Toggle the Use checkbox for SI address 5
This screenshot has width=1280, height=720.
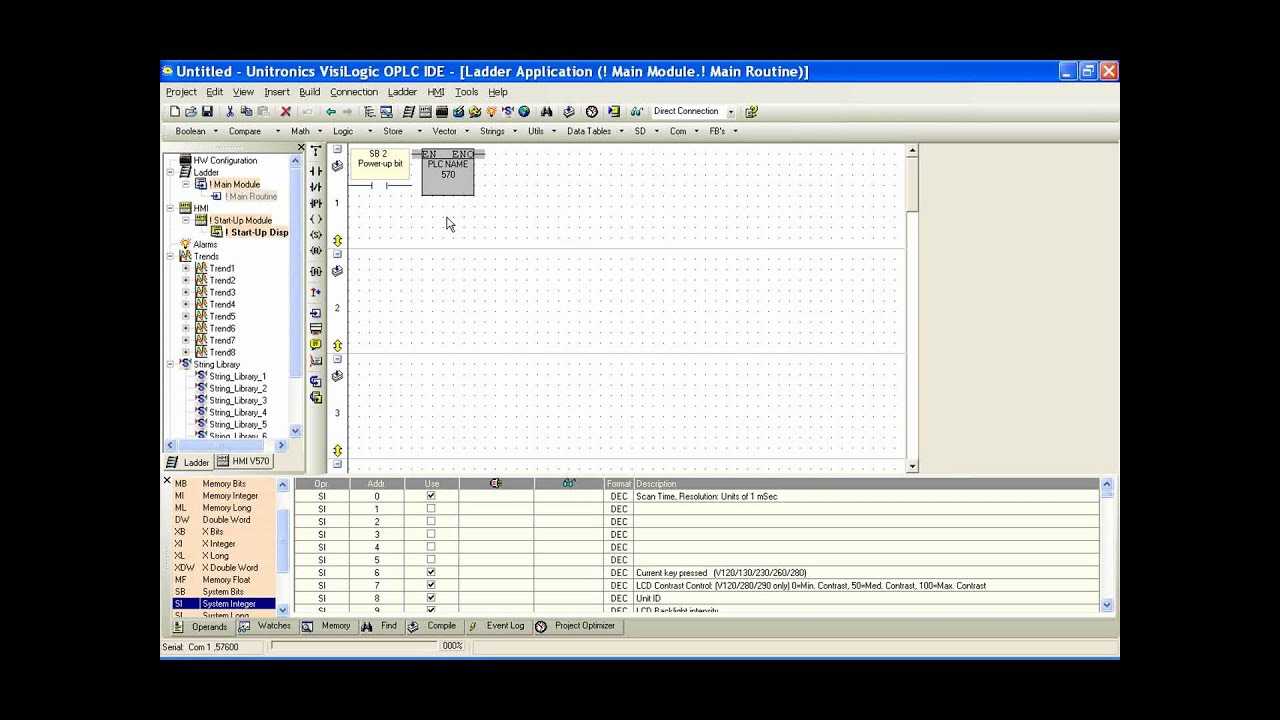pos(431,560)
